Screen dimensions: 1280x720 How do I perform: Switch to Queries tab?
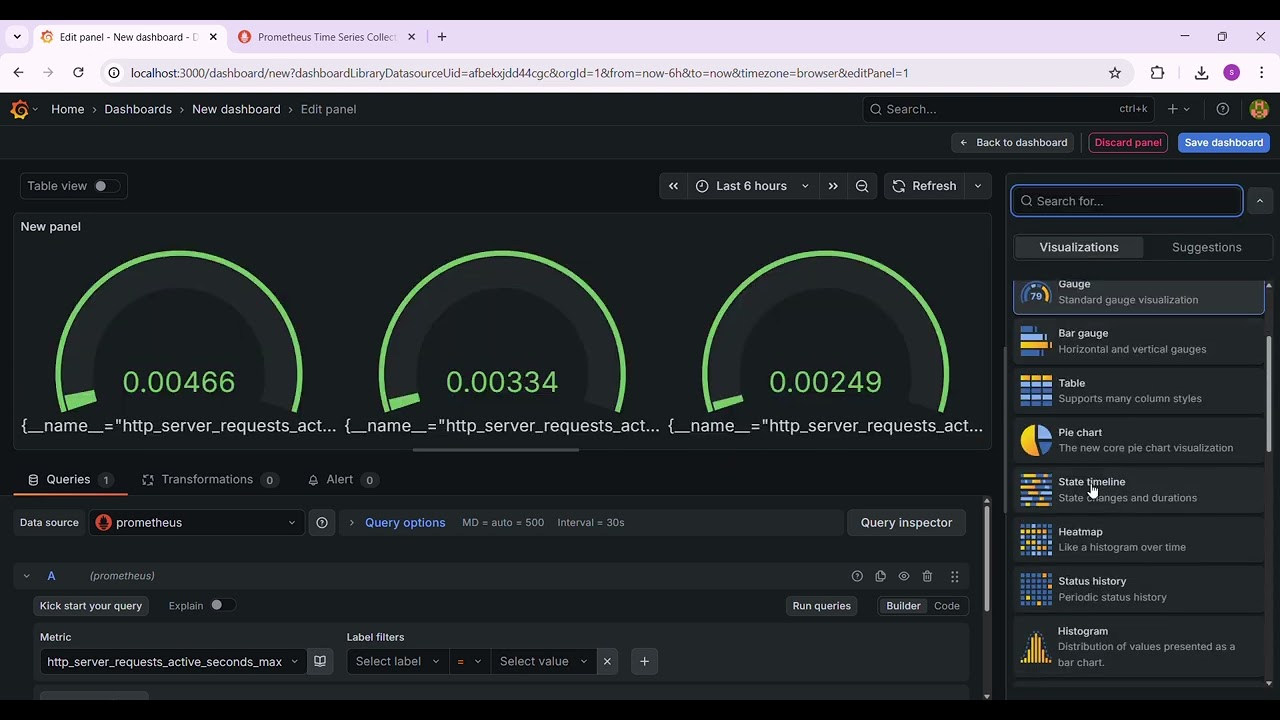pyautogui.click(x=70, y=479)
